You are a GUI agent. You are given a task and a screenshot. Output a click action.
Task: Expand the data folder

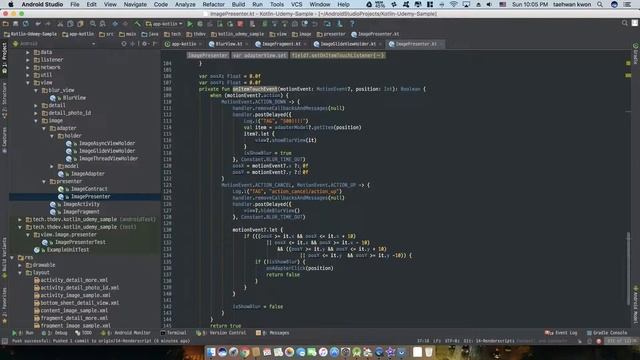(28, 52)
